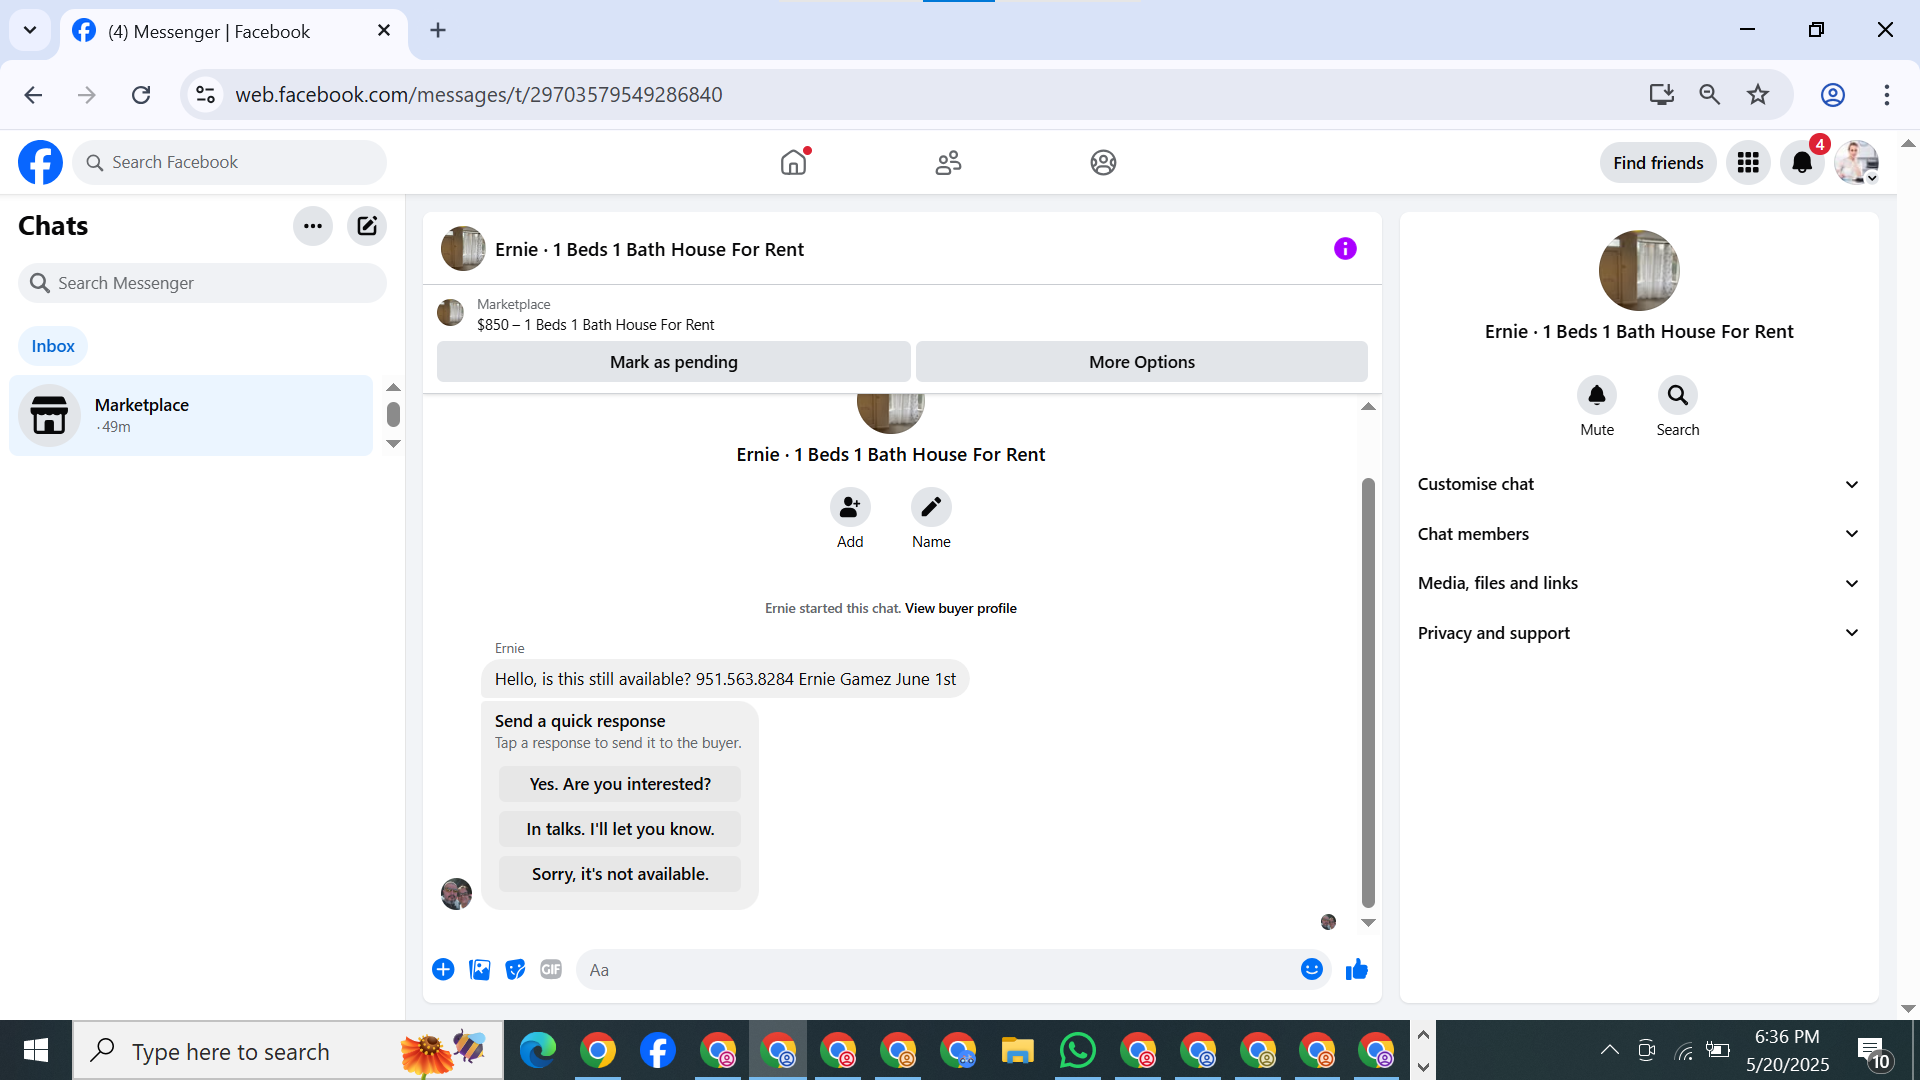Open the Marketplace chat item

tap(190, 415)
